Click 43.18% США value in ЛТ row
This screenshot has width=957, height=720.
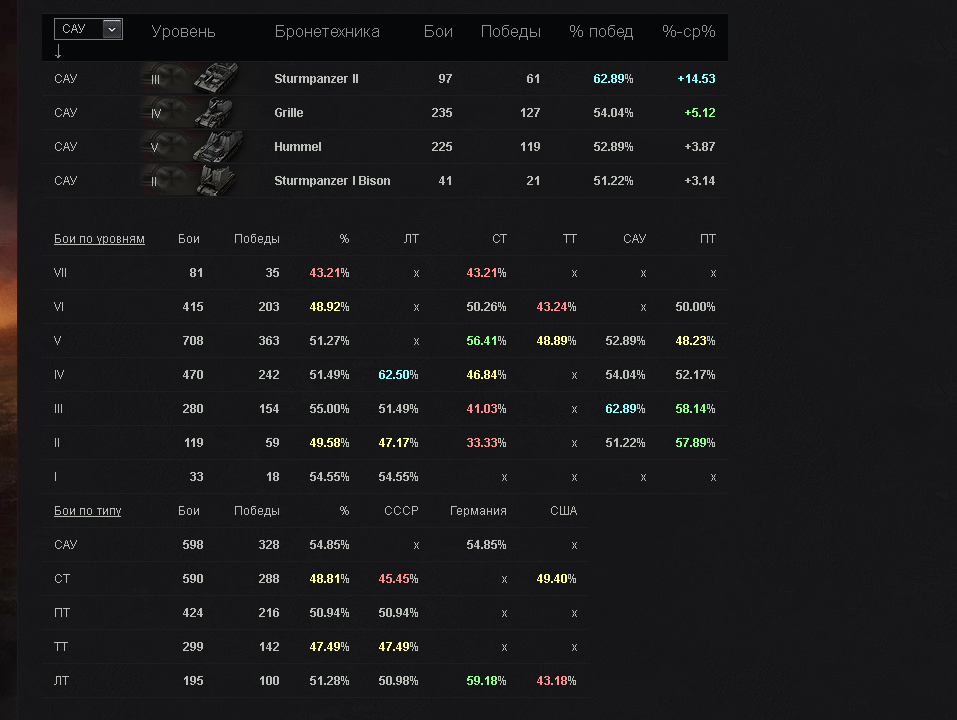[x=556, y=681]
